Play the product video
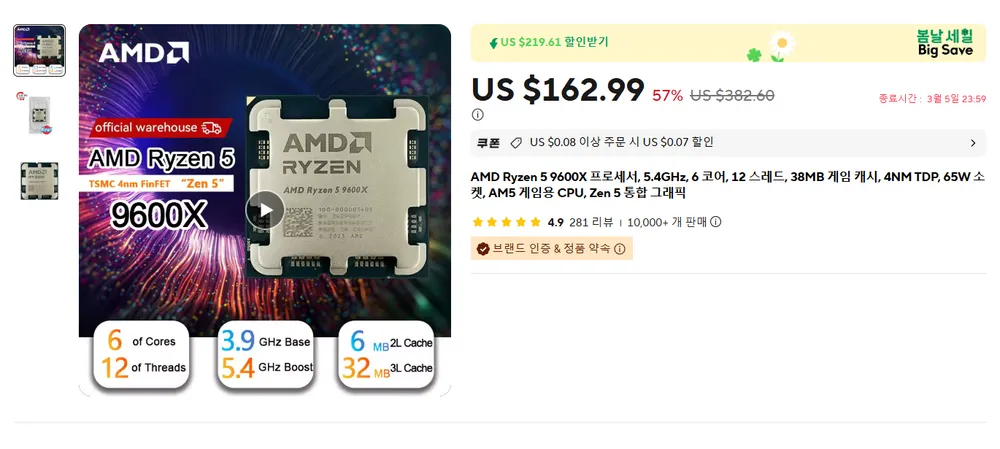Image resolution: width=1000 pixels, height=449 pixels. click(x=265, y=210)
